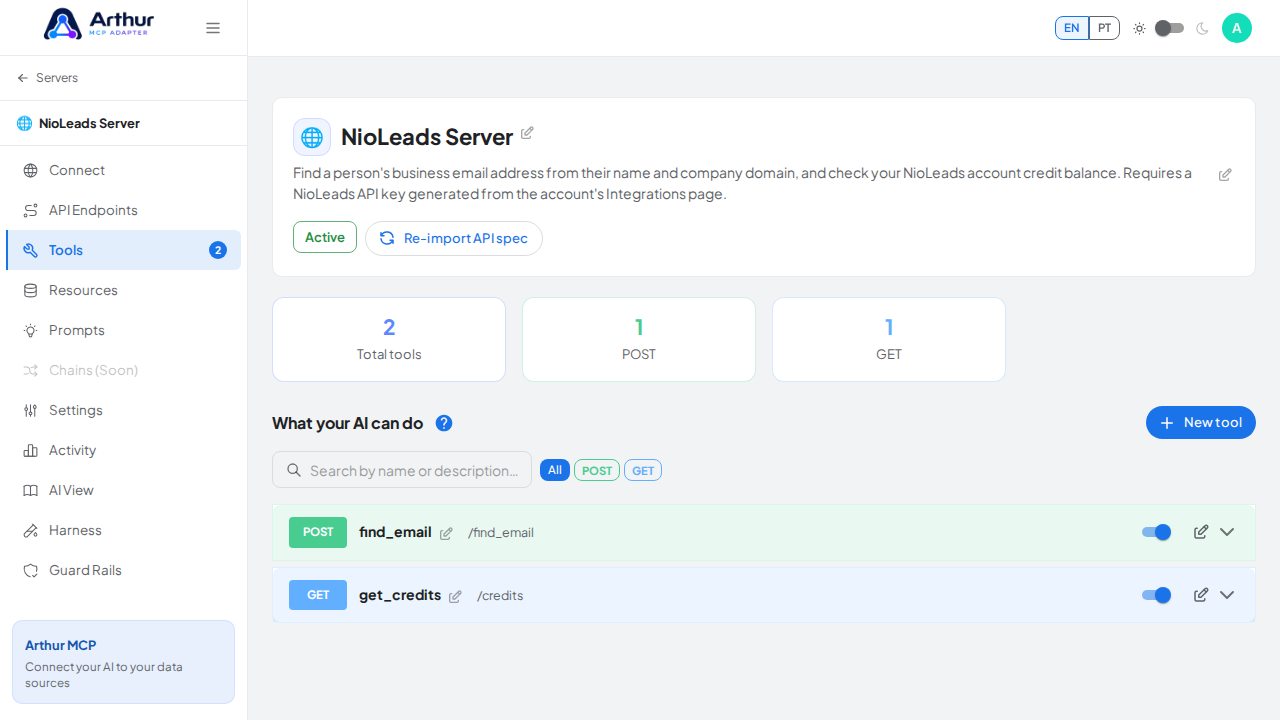The width and height of the screenshot is (1280, 720).
Task: Filter tools by GET
Action: [643, 470]
